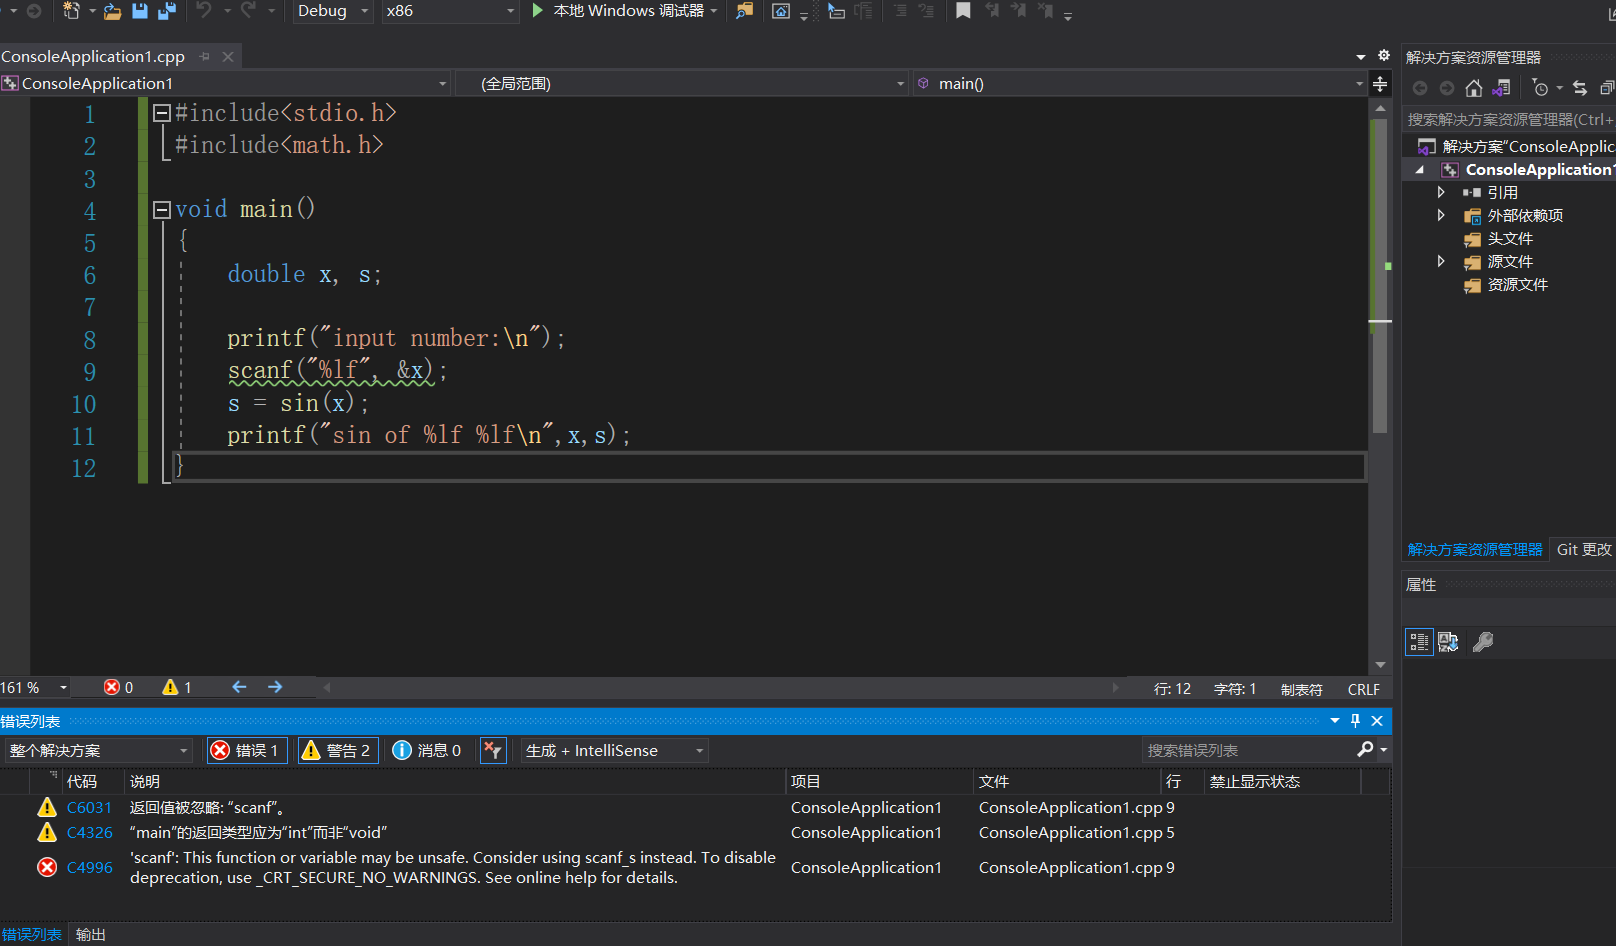Open the C4996 error code link
The image size is (1616, 946).
click(89, 867)
